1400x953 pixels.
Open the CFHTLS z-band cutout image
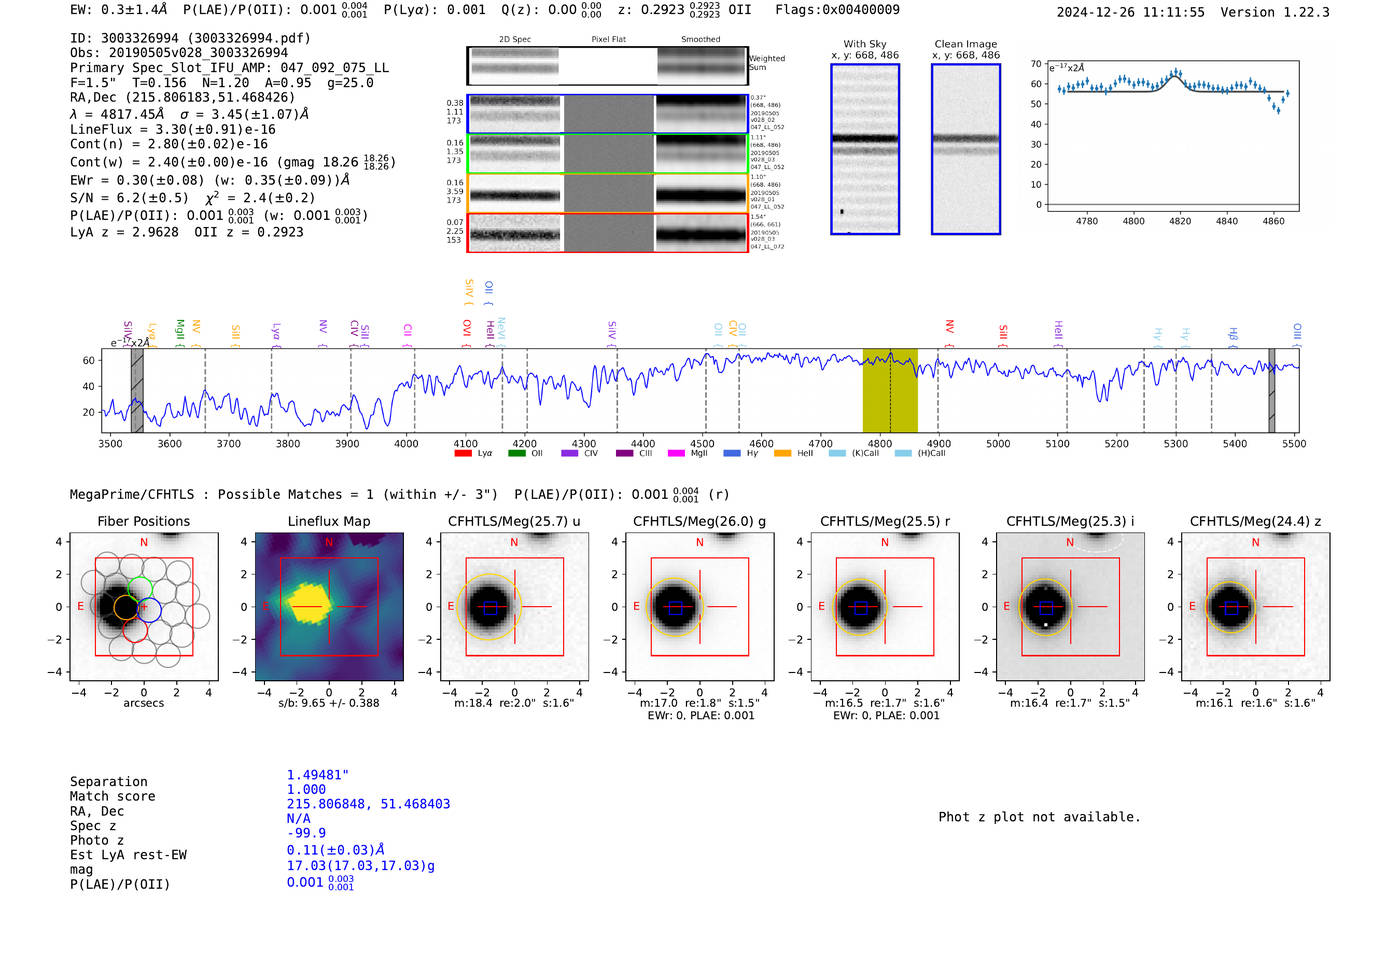coord(1256,606)
